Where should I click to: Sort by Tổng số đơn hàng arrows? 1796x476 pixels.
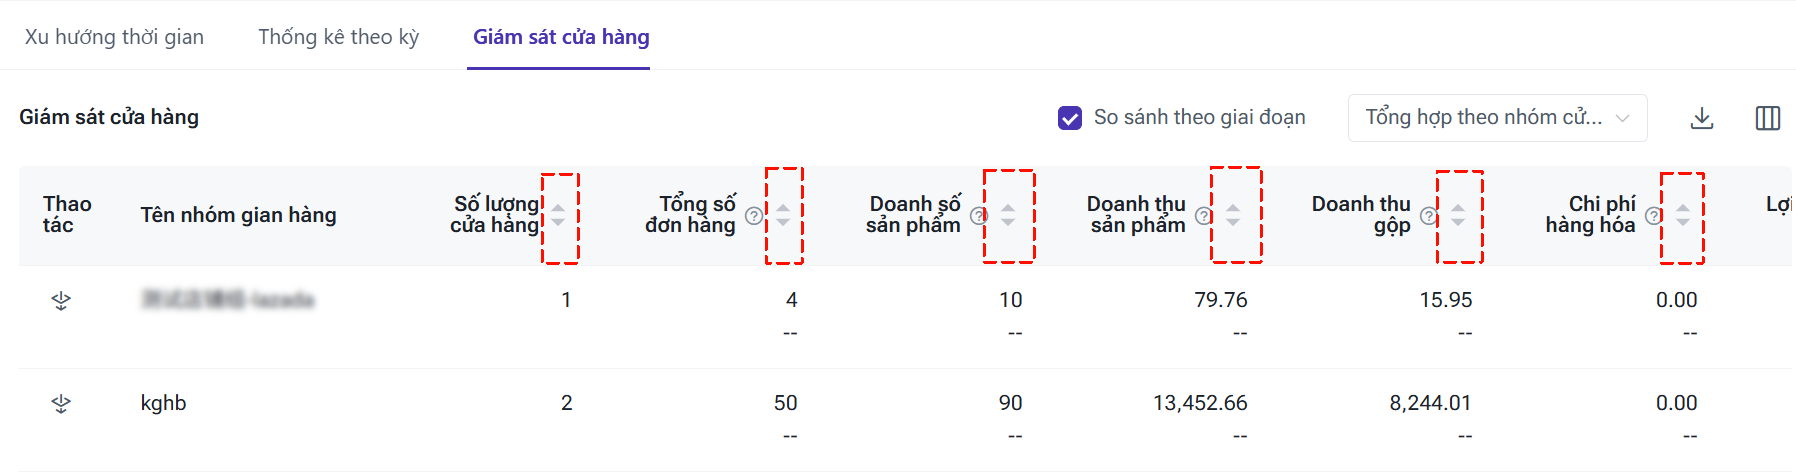pyautogui.click(x=783, y=215)
